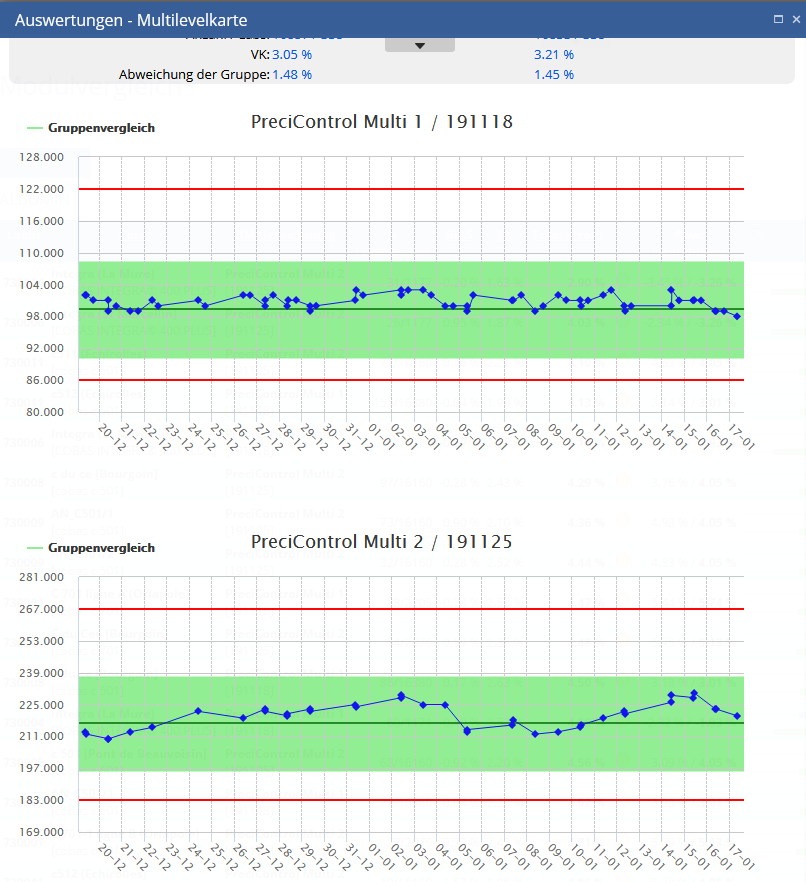806x882 pixels.
Task: Click the group deviation value 1.48 %
Action: (292, 75)
